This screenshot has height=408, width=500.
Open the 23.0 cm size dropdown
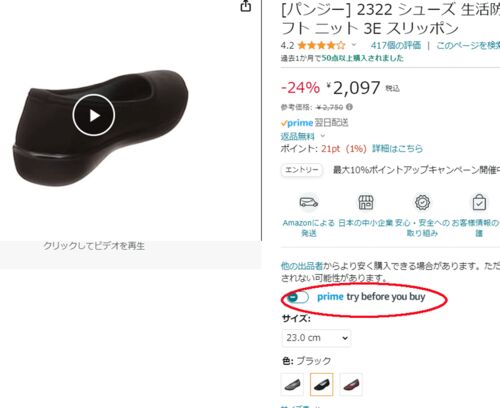tap(316, 338)
